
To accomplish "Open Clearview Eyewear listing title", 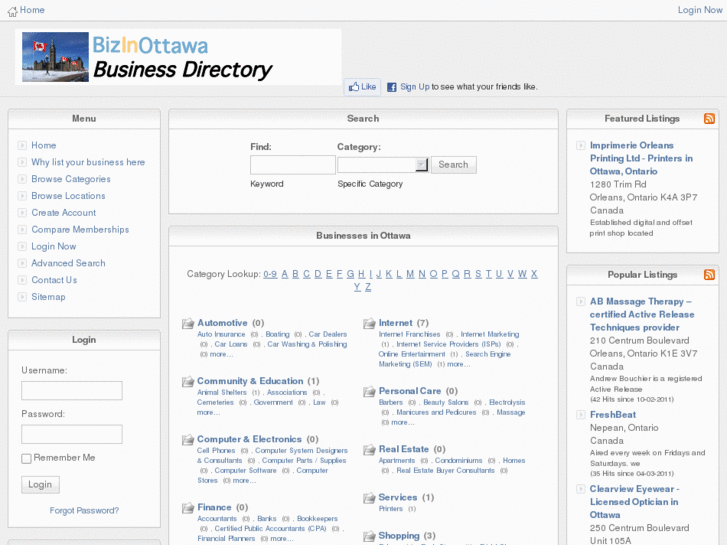I will tap(634, 502).
